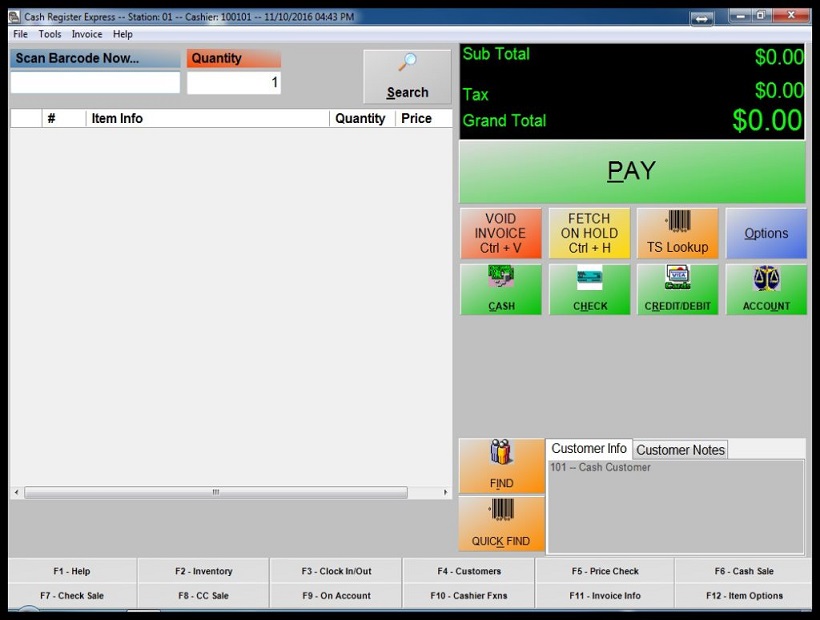The width and height of the screenshot is (820, 620).
Task: Open the ACCOUNT scales icon
Action: [766, 289]
